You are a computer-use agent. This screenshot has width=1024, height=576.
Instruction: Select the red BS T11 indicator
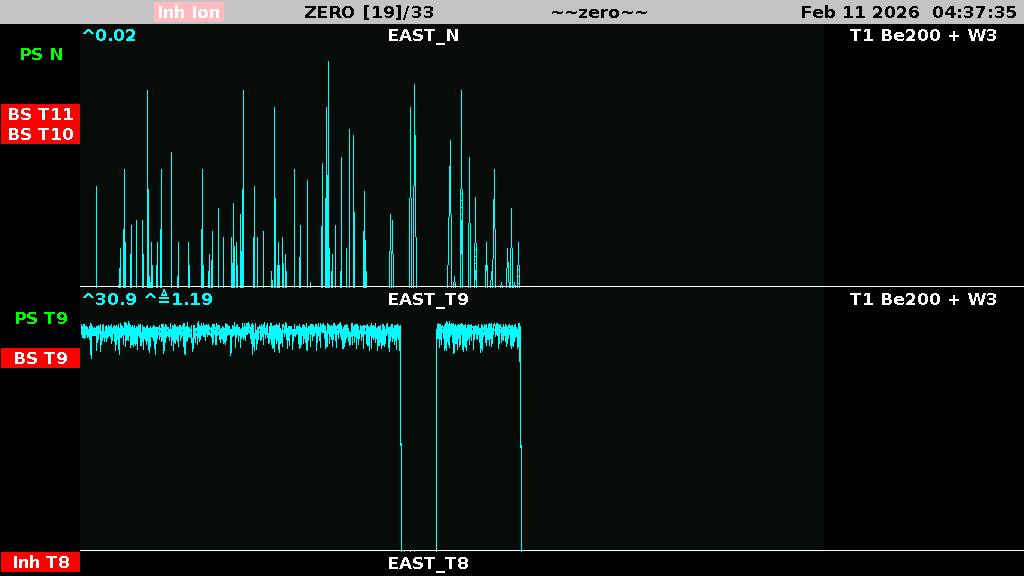tap(41, 114)
